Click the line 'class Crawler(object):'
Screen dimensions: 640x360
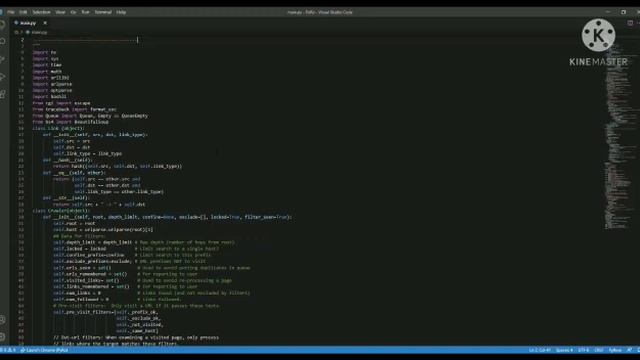[x=61, y=211]
